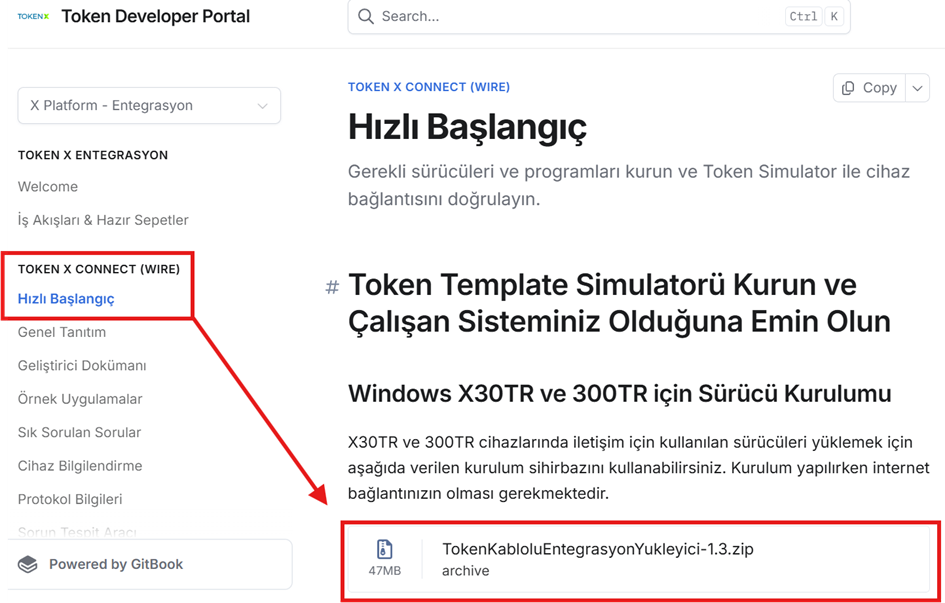Click the Token X logo icon
945x603 pixels.
(x=33, y=16)
